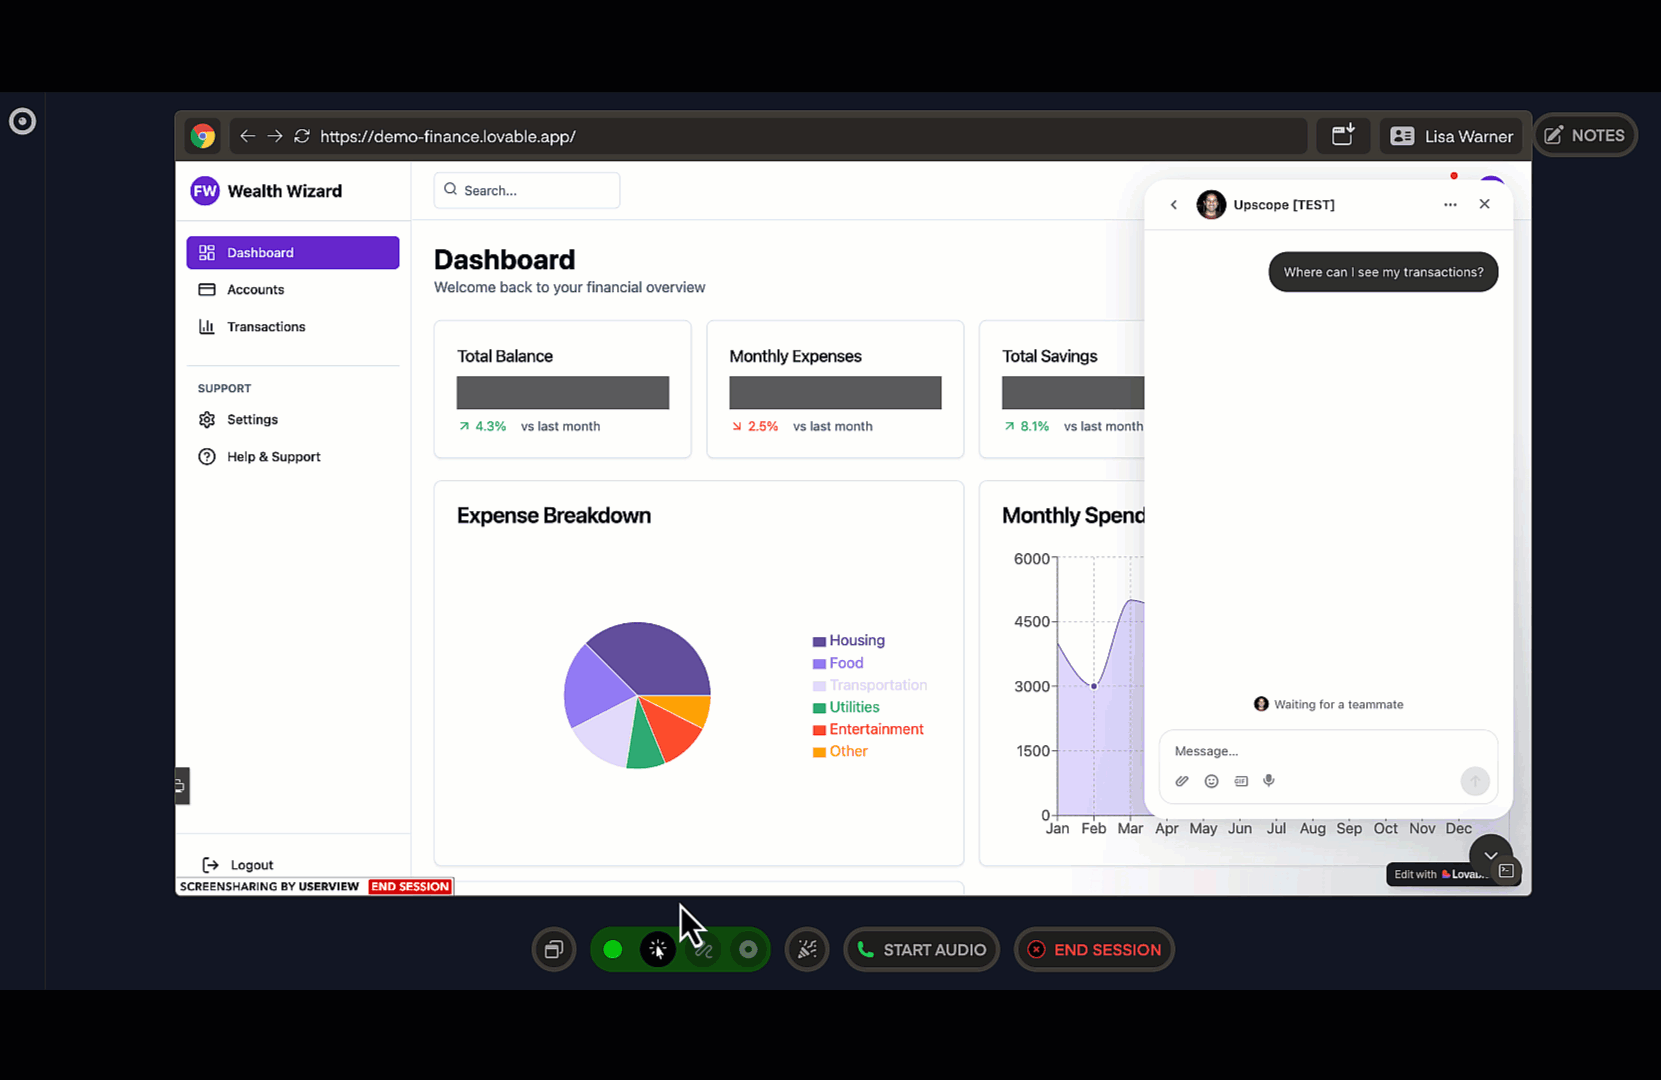The width and height of the screenshot is (1661, 1080).
Task: Toggle the scribble drawing mode button
Action: 703,950
